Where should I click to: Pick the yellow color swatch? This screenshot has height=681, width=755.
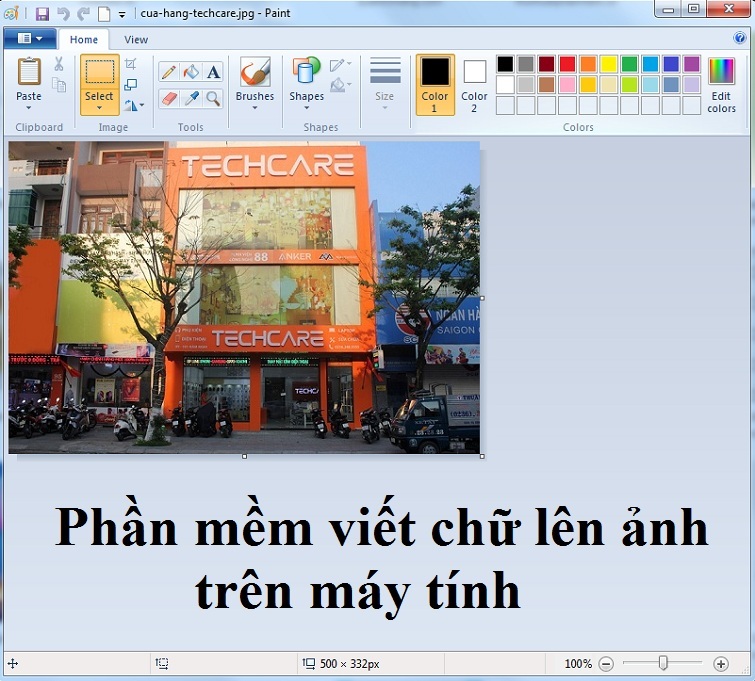click(x=609, y=64)
